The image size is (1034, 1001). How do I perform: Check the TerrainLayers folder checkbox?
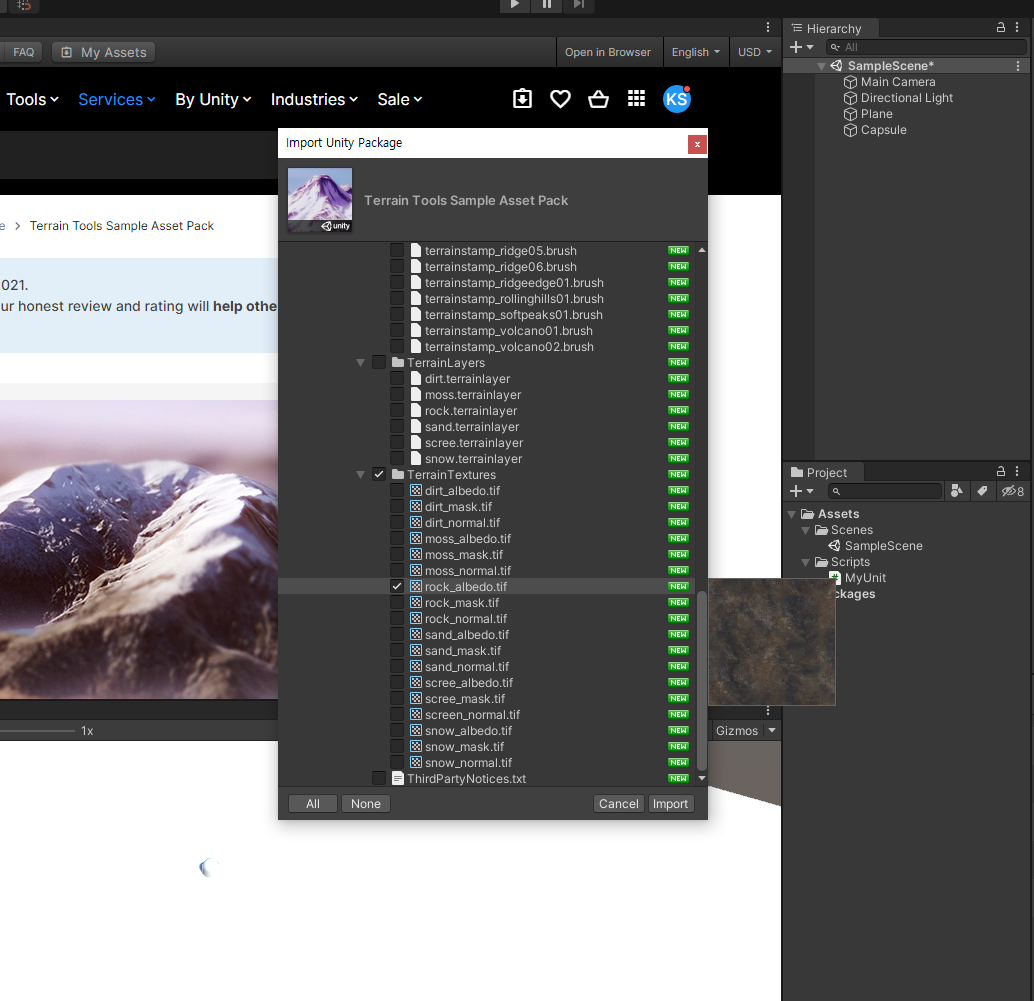[x=379, y=362]
